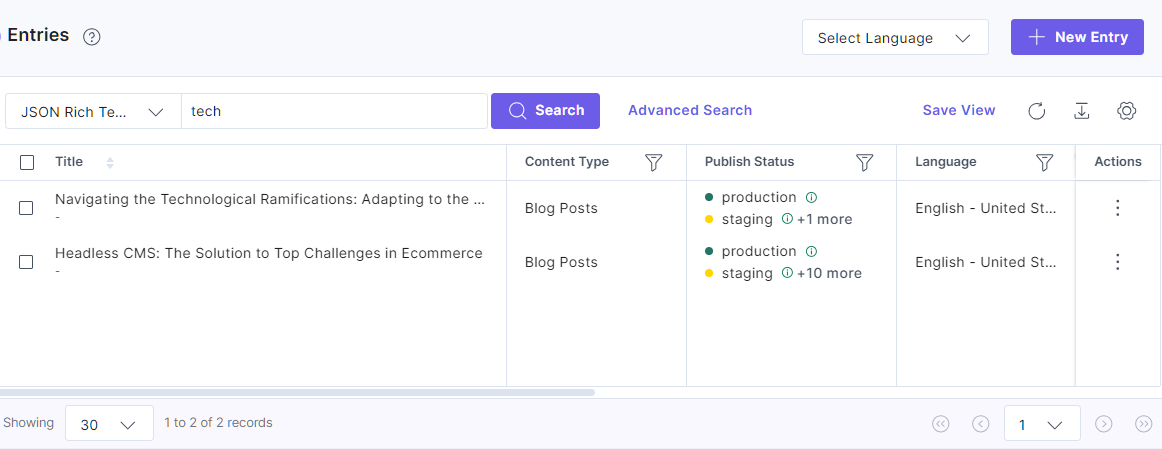Open actions menu for Navigating the Technological entry

click(x=1118, y=208)
